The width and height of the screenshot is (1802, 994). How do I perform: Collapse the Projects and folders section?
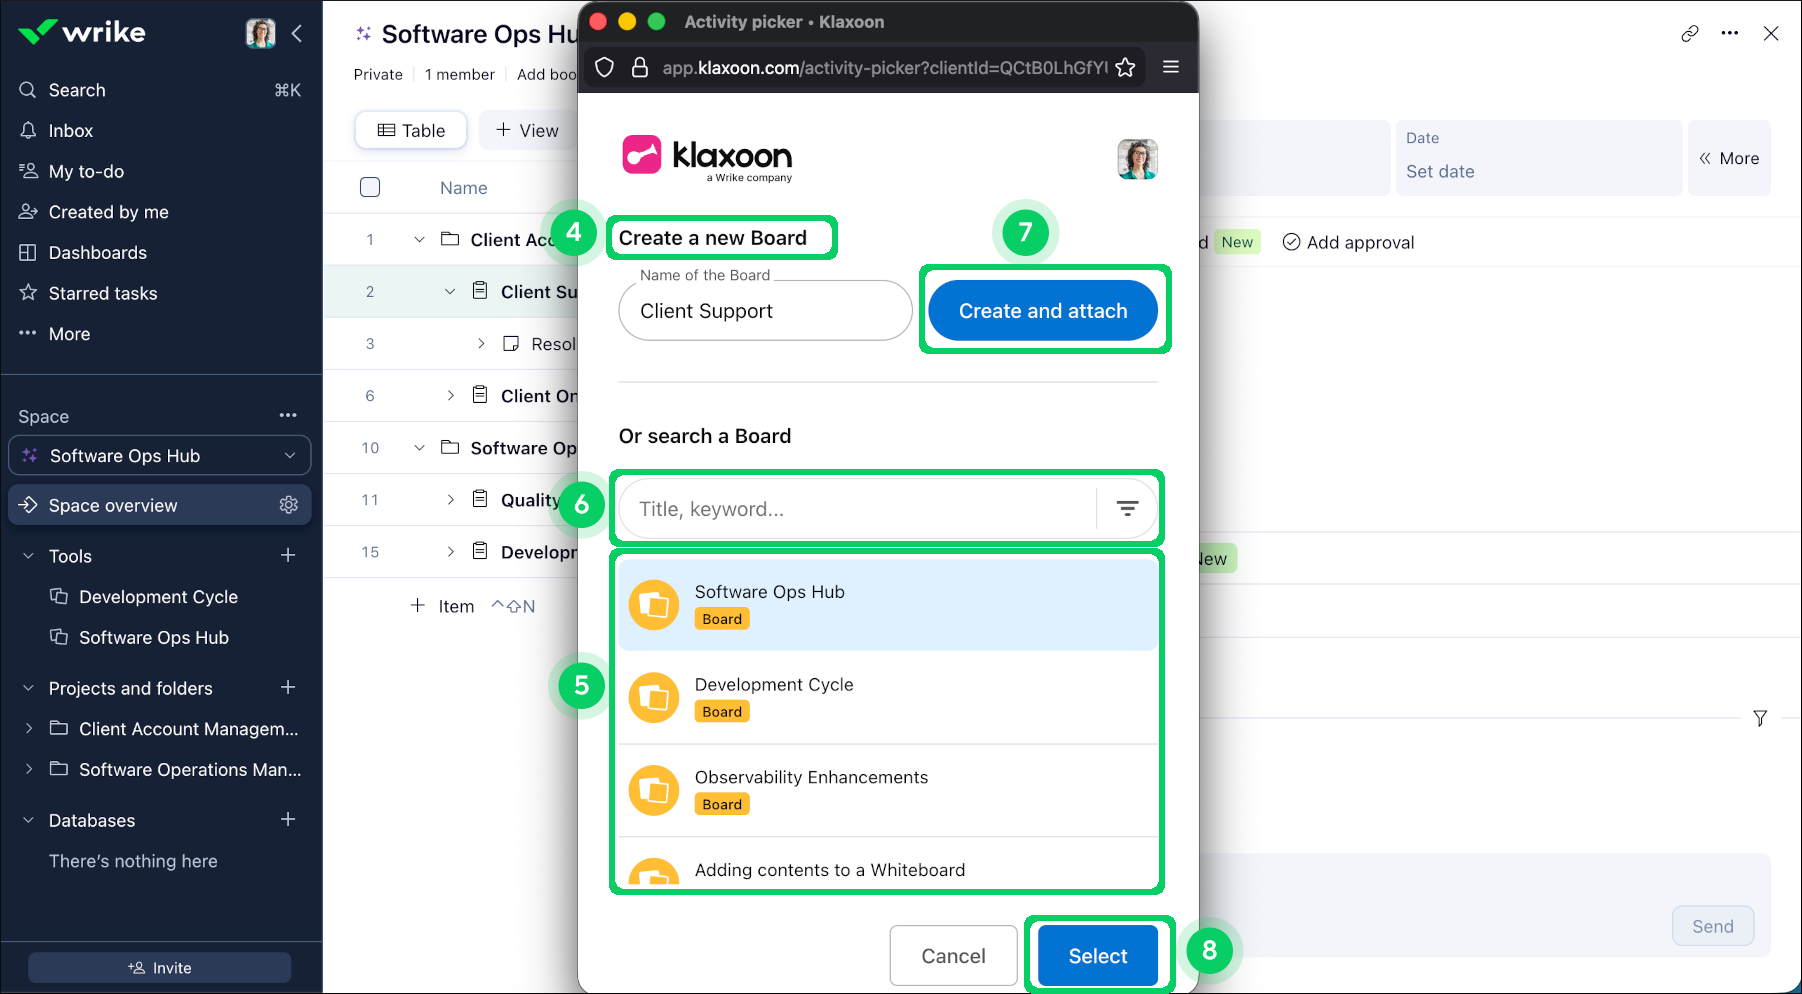pyautogui.click(x=28, y=688)
